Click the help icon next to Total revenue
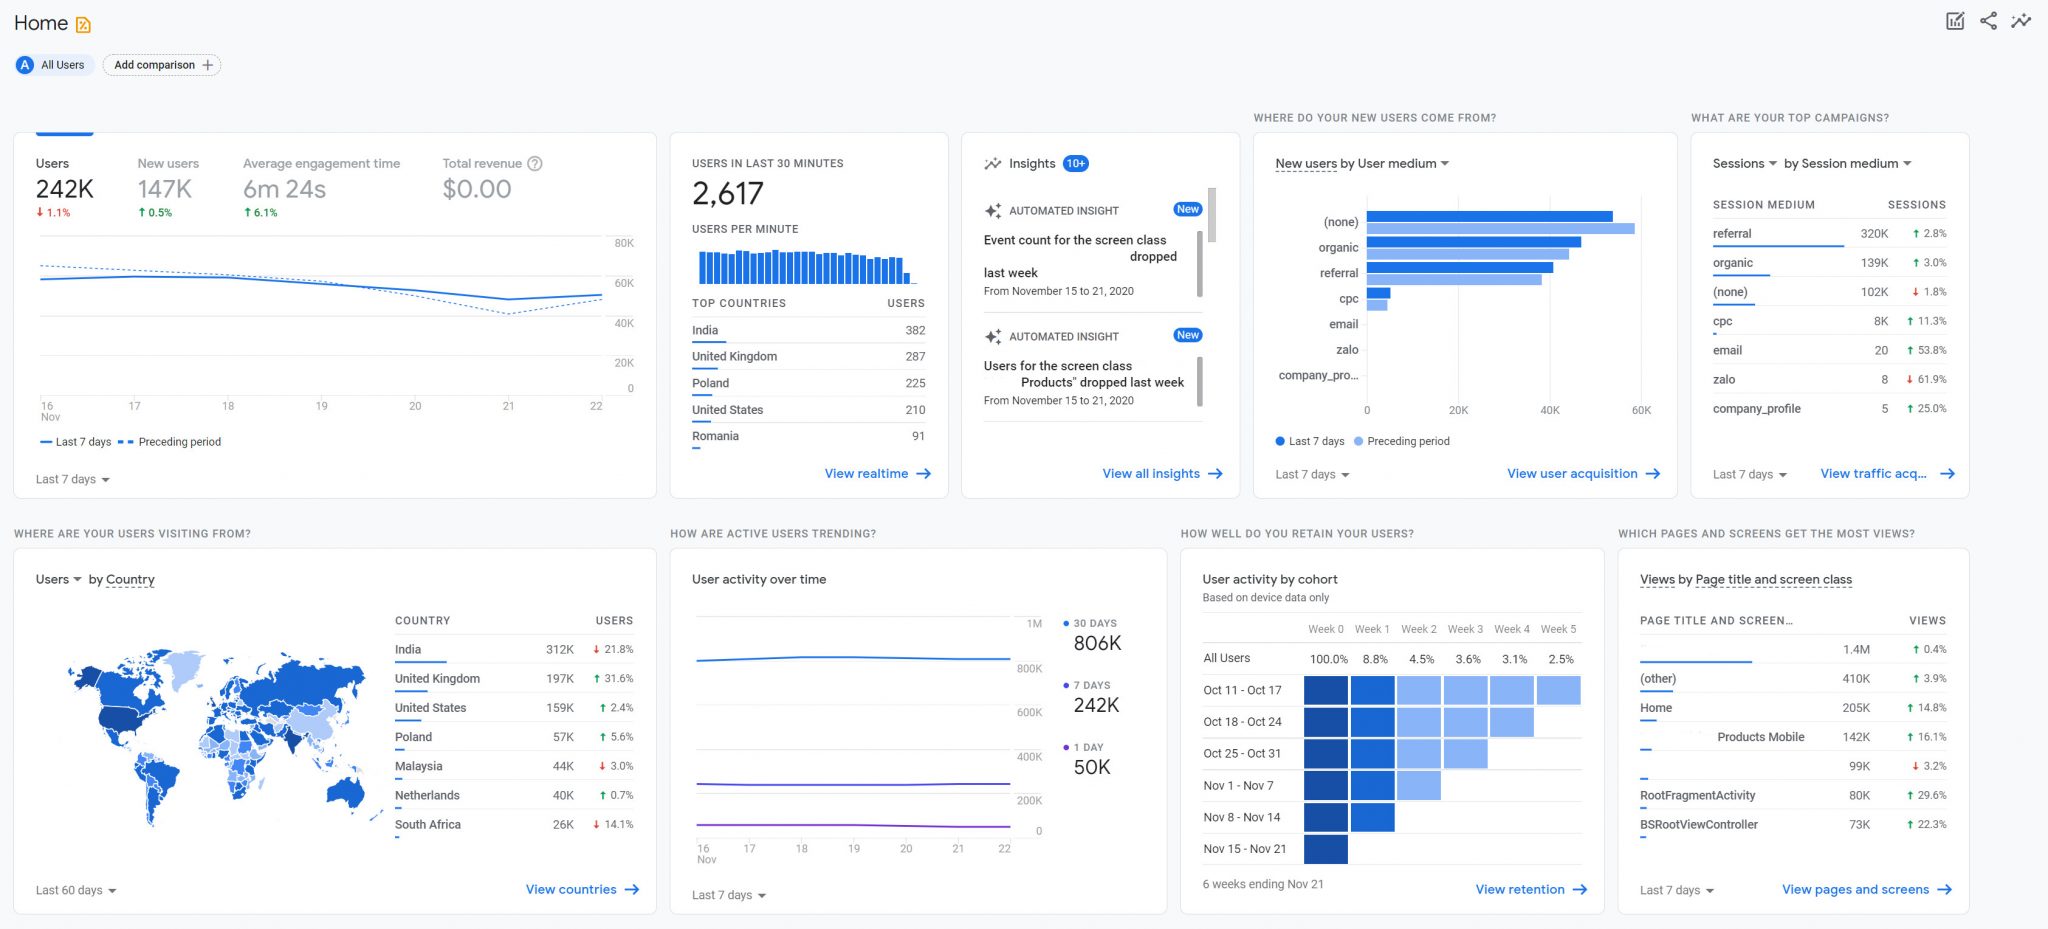 coord(534,163)
